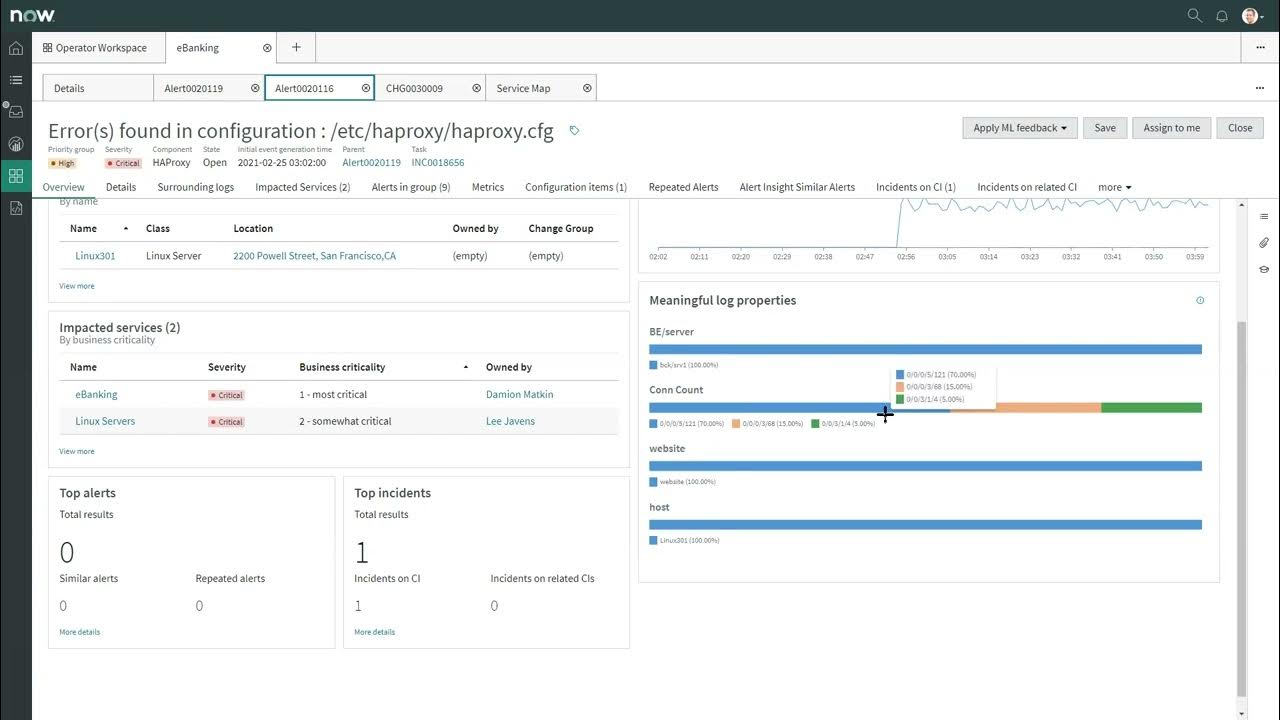Viewport: 1280px width, 720px height.
Task: Open the Repeated Alerts tab
Action: pos(683,187)
